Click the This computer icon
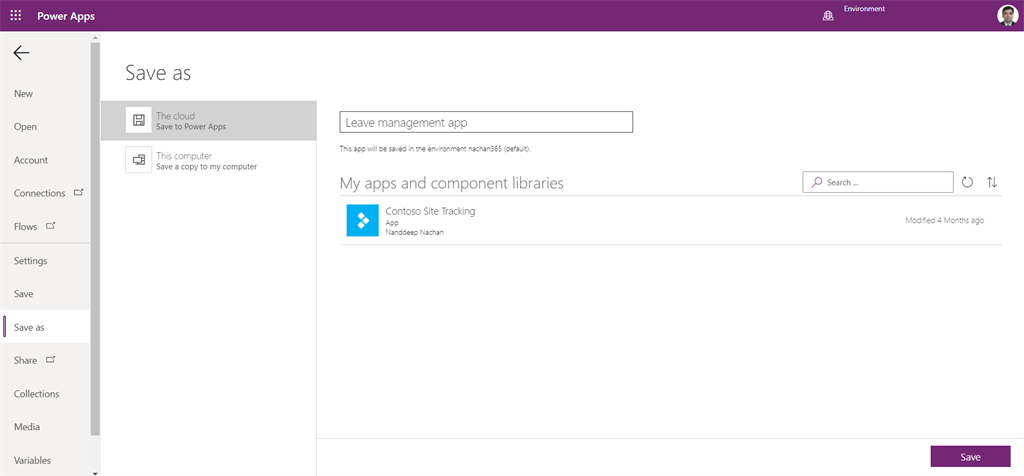1024x476 pixels. tap(138, 160)
